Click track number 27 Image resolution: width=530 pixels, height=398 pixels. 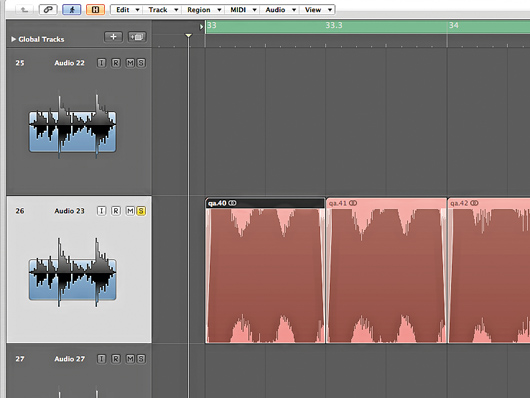pos(20,359)
